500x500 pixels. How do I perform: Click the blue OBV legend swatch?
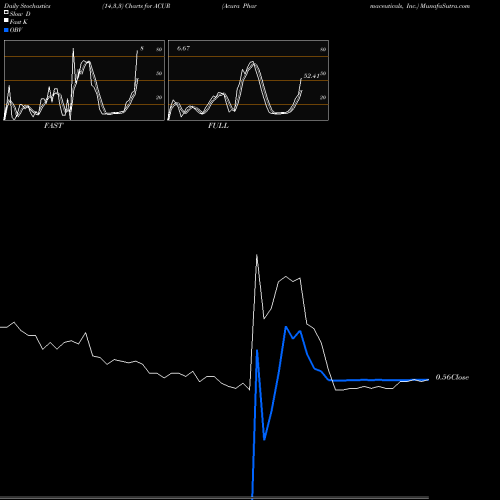6,30
